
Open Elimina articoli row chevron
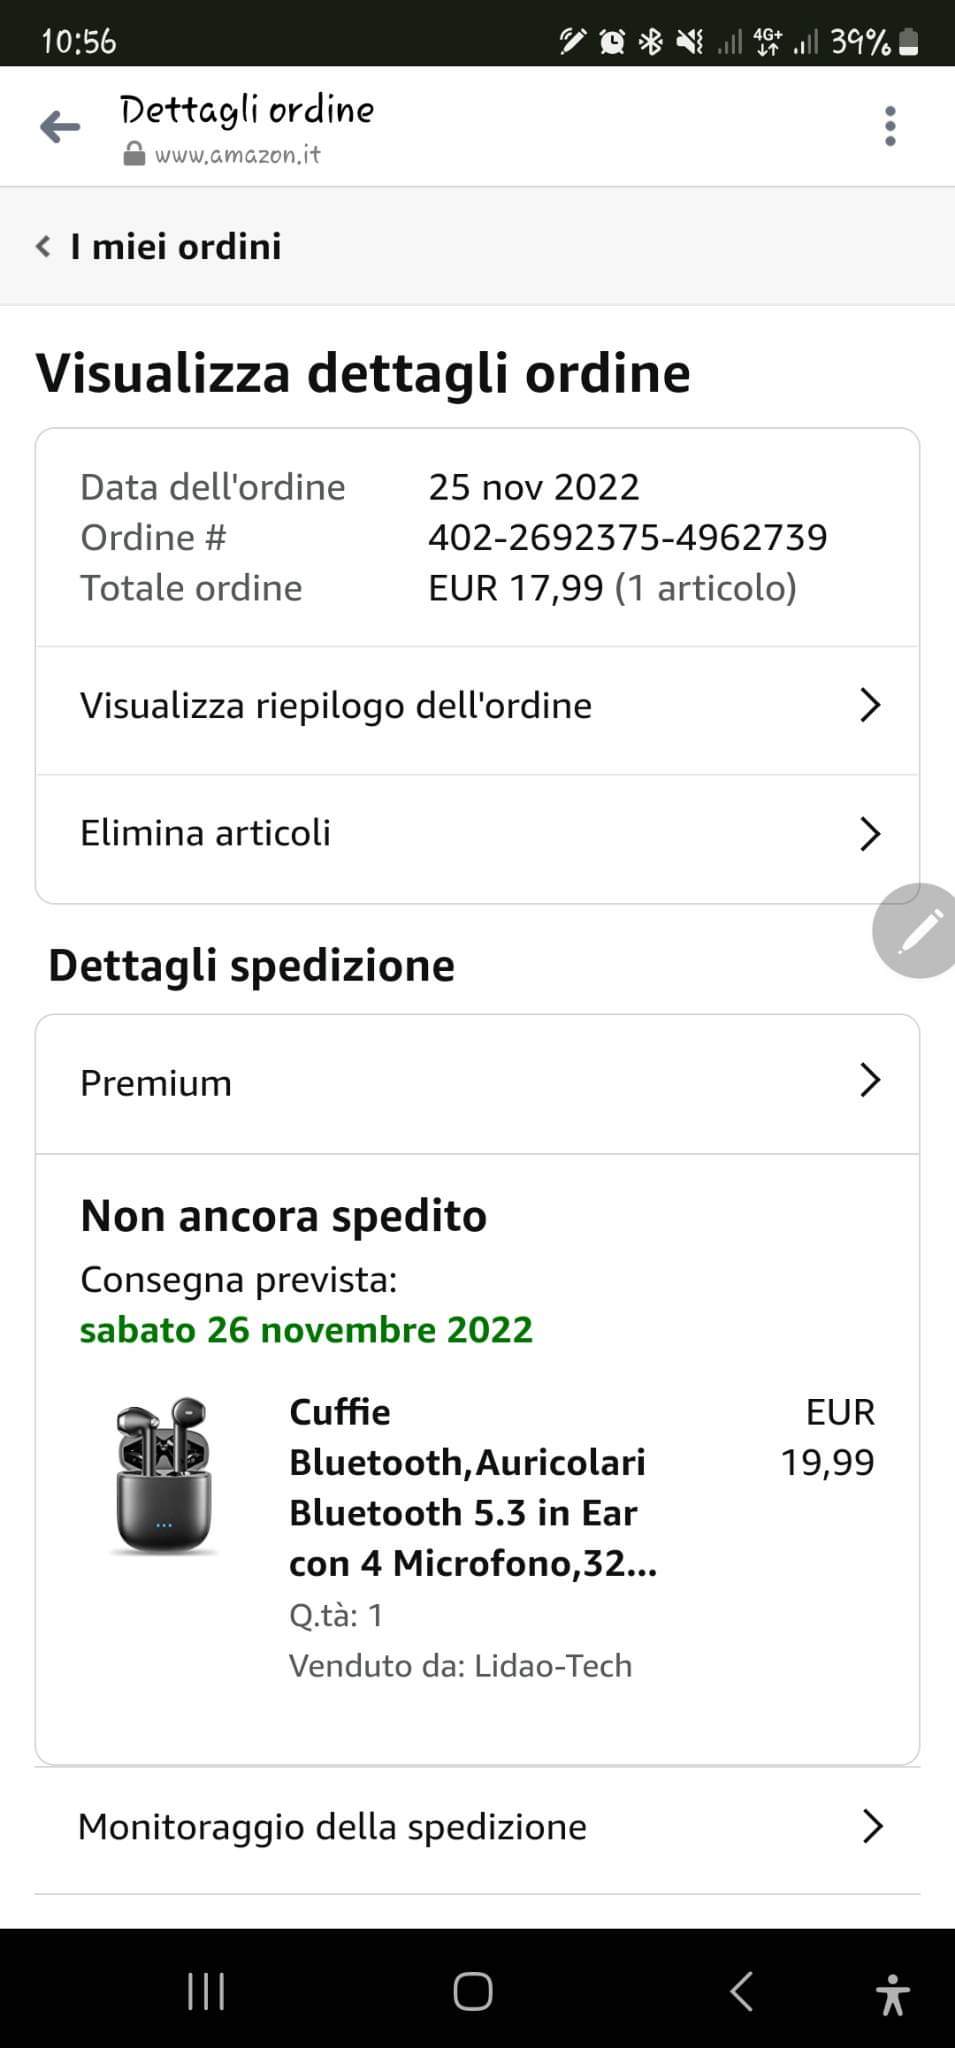tap(869, 833)
